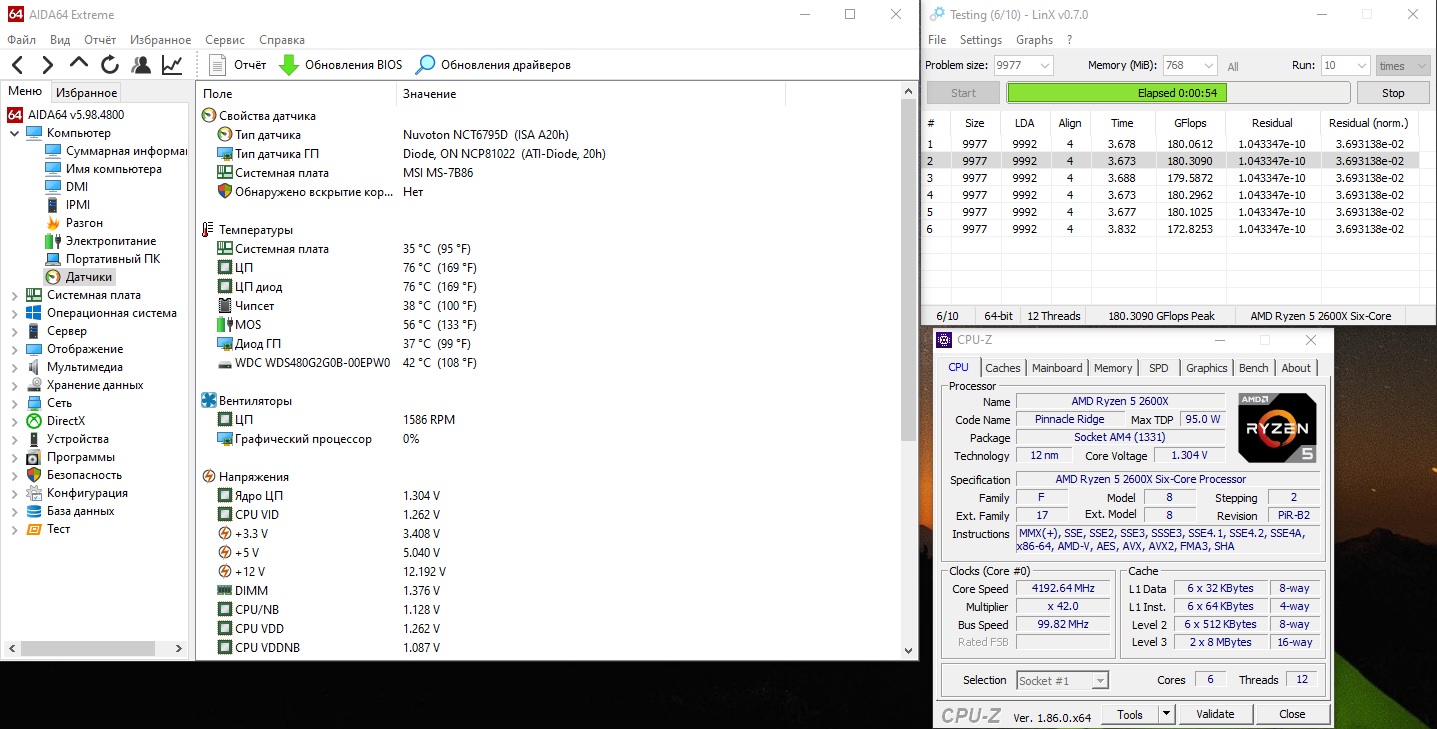Switch to Избранное tab in AIDA64
The height and width of the screenshot is (729, 1437).
click(x=87, y=93)
